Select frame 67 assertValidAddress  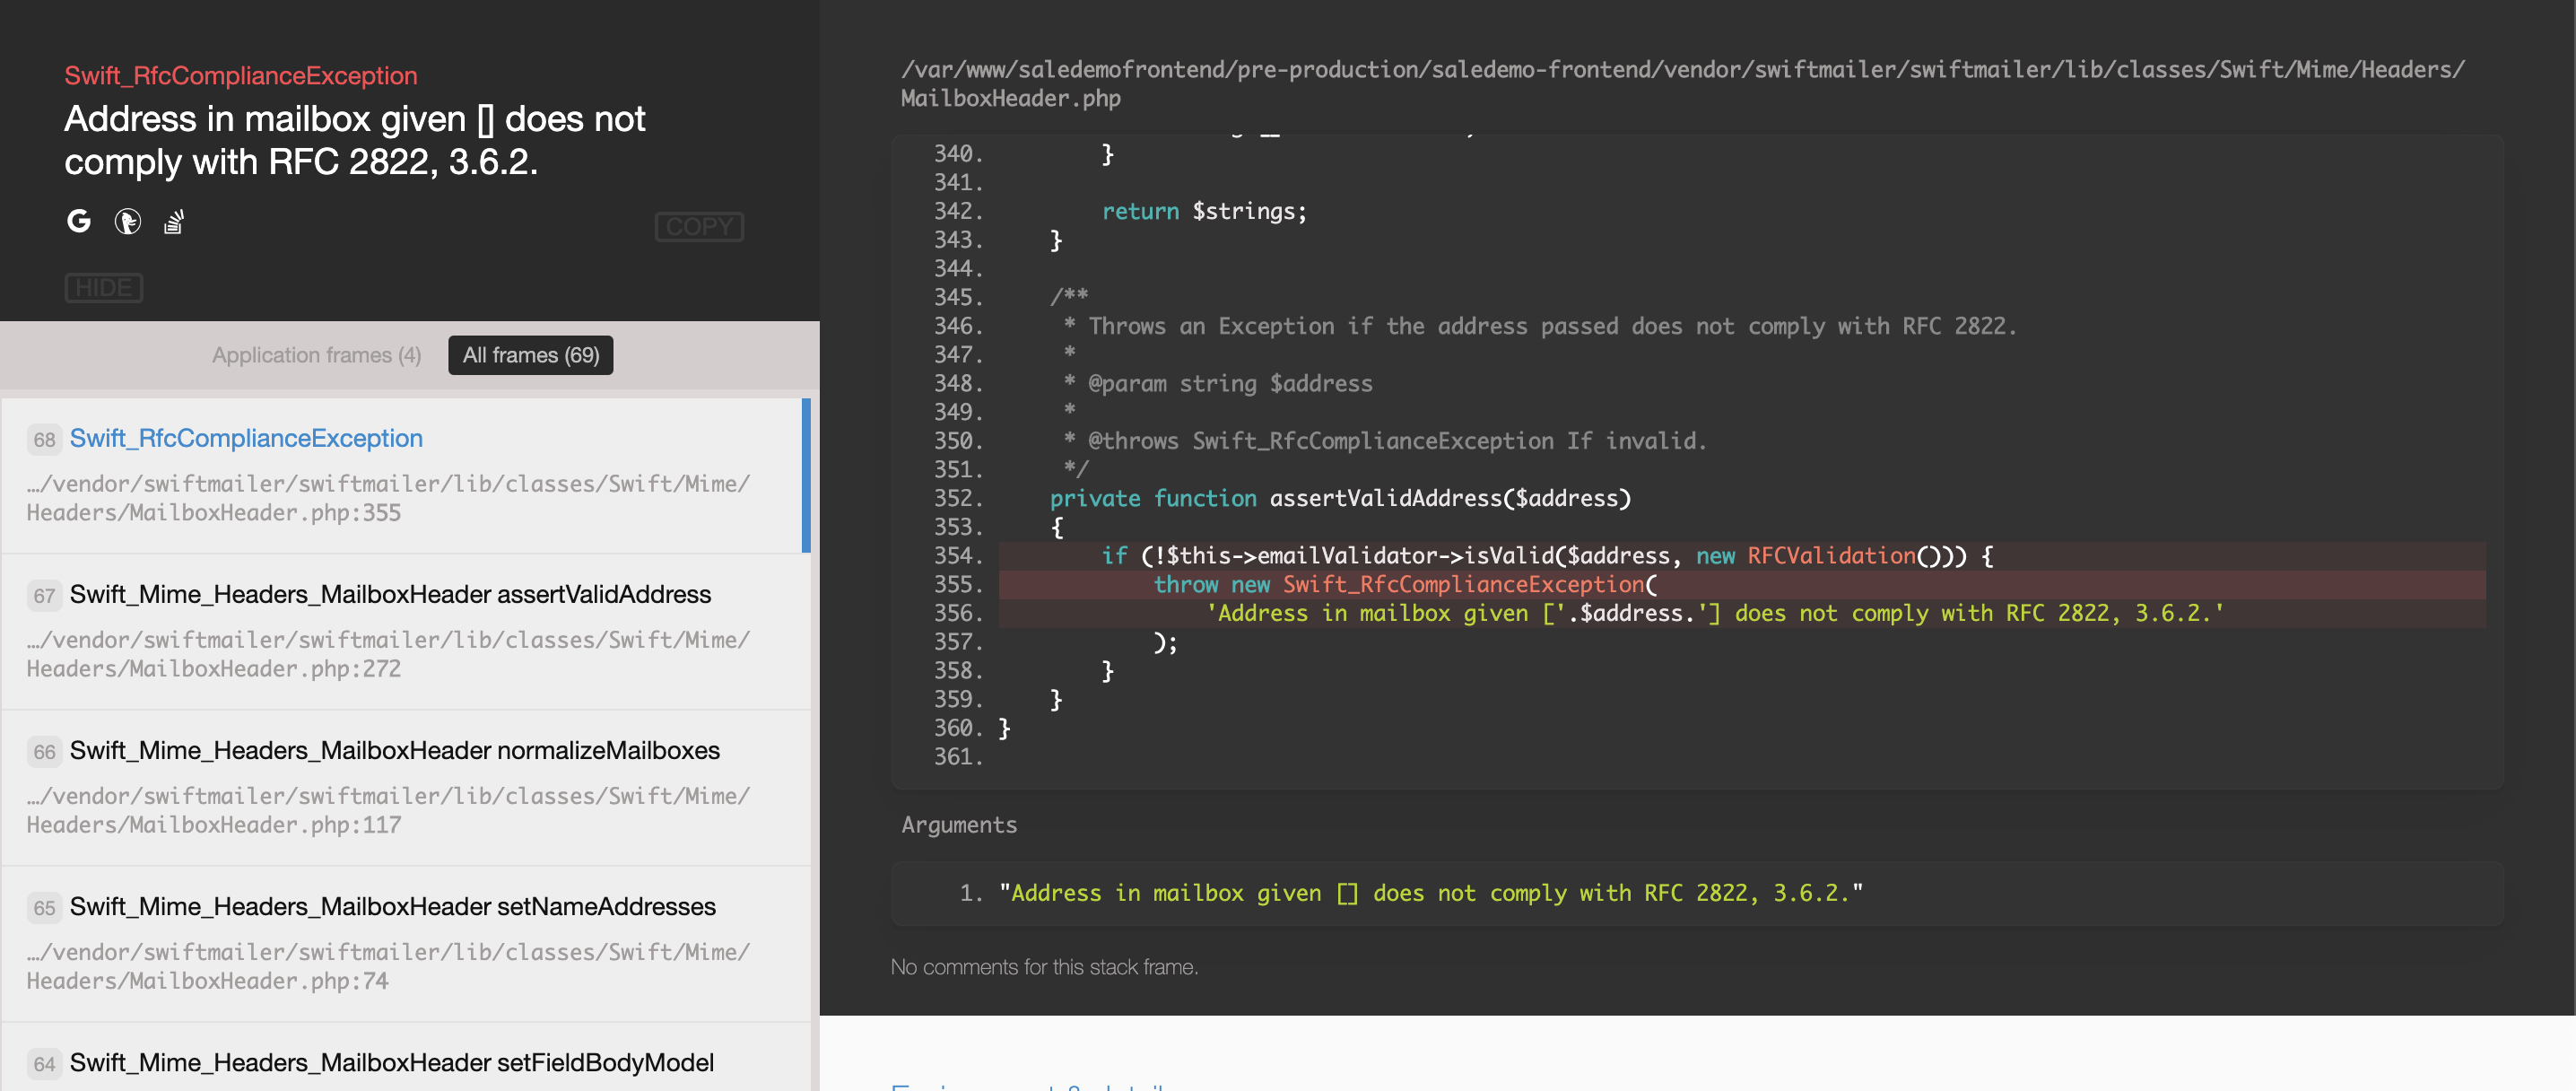pos(390,595)
